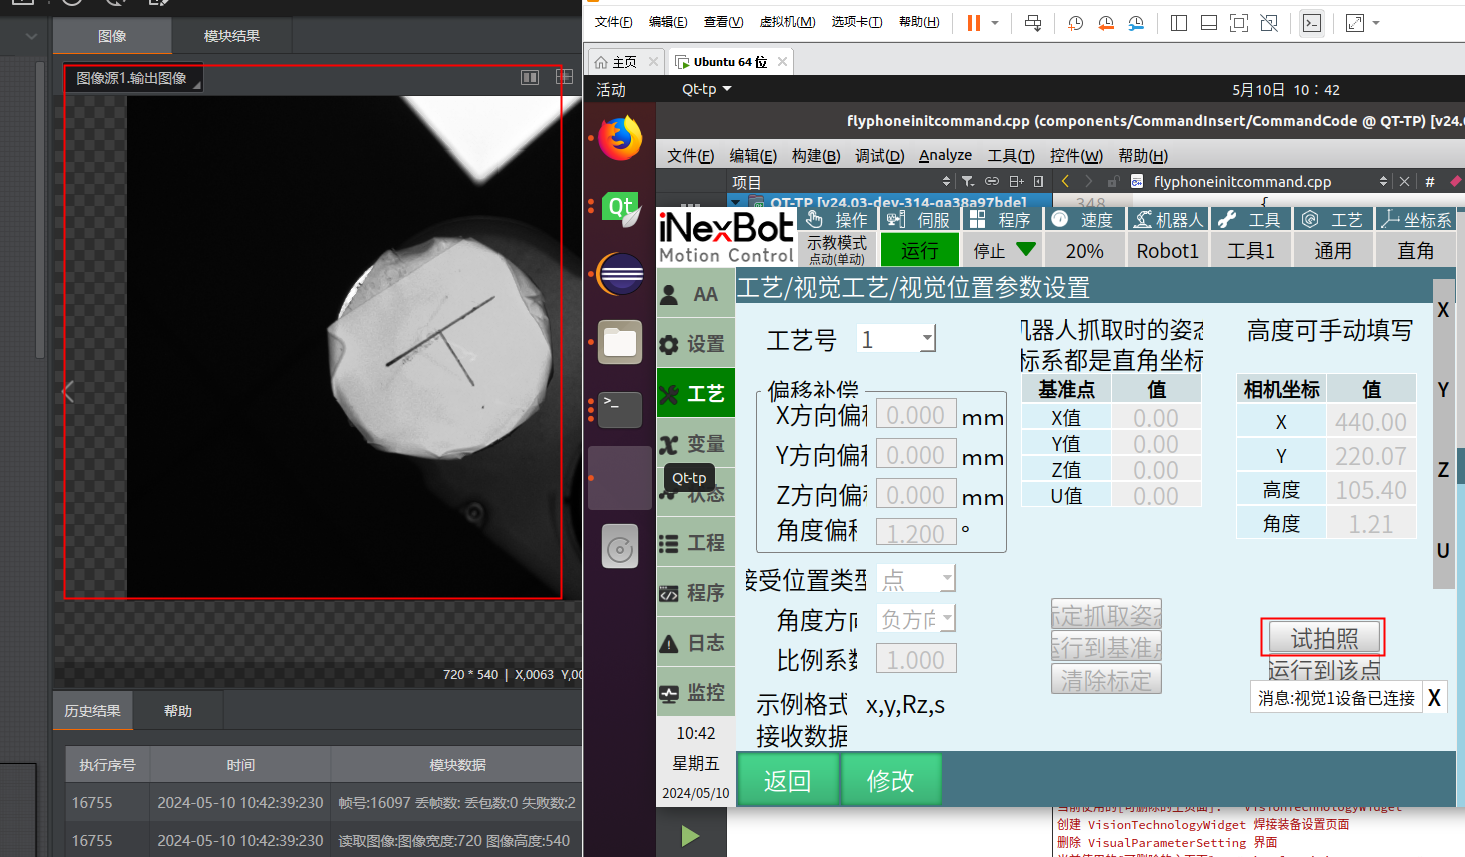The image size is (1465, 857).
Task: Open the VMware console view icon
Action: [x=1311, y=23]
